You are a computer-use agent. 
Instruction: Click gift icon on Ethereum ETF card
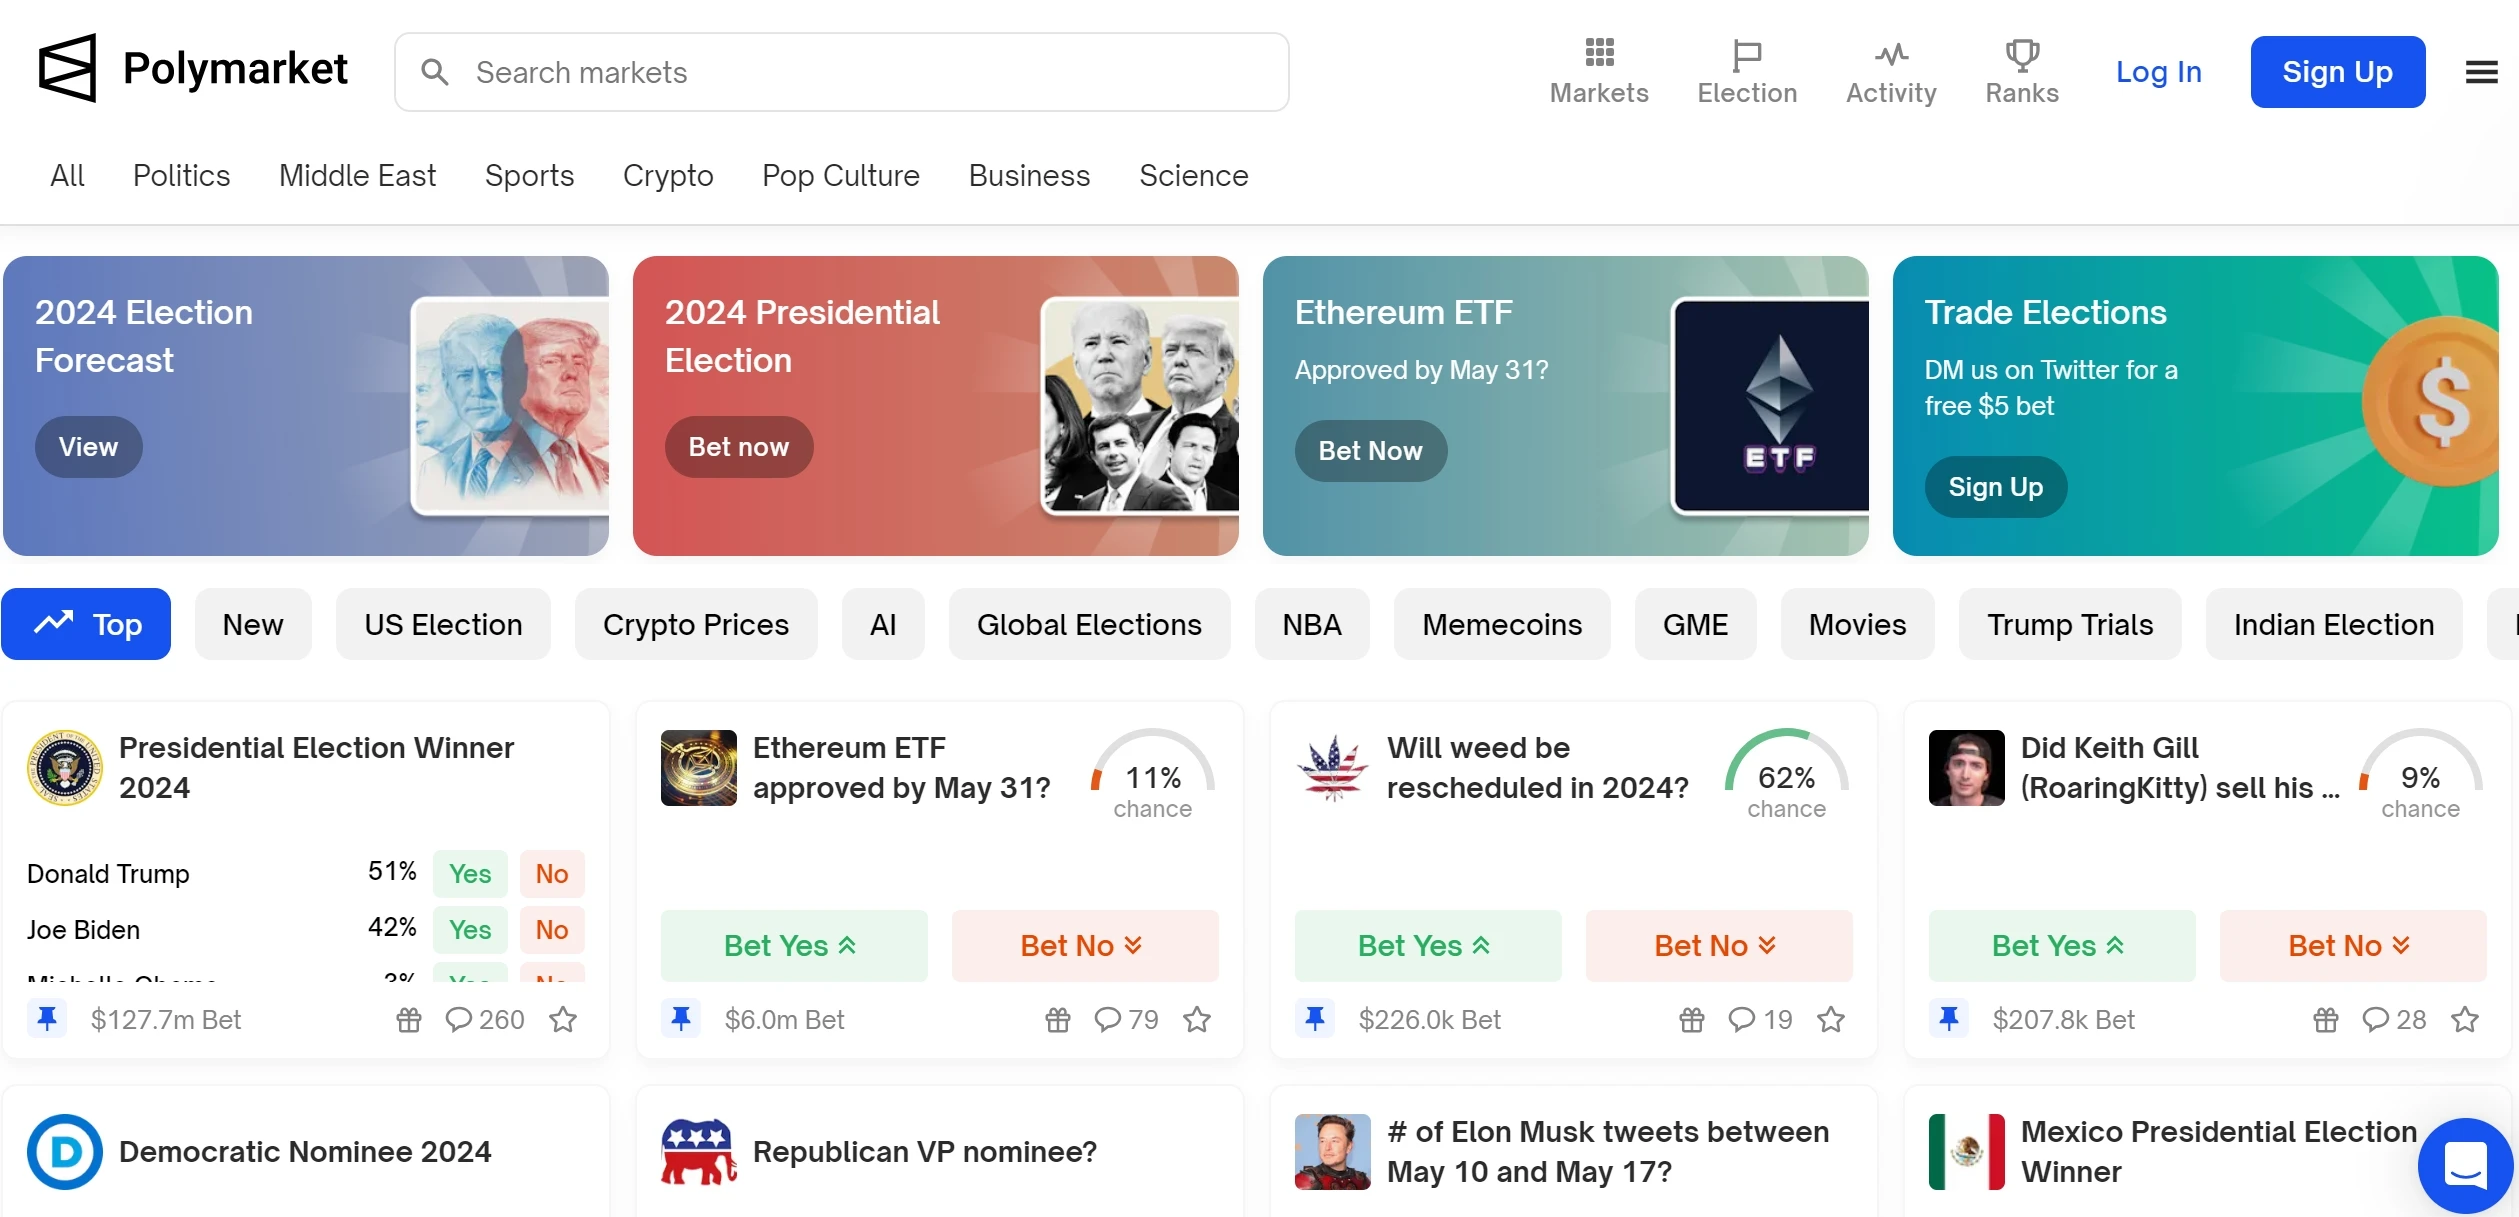click(x=1057, y=1020)
